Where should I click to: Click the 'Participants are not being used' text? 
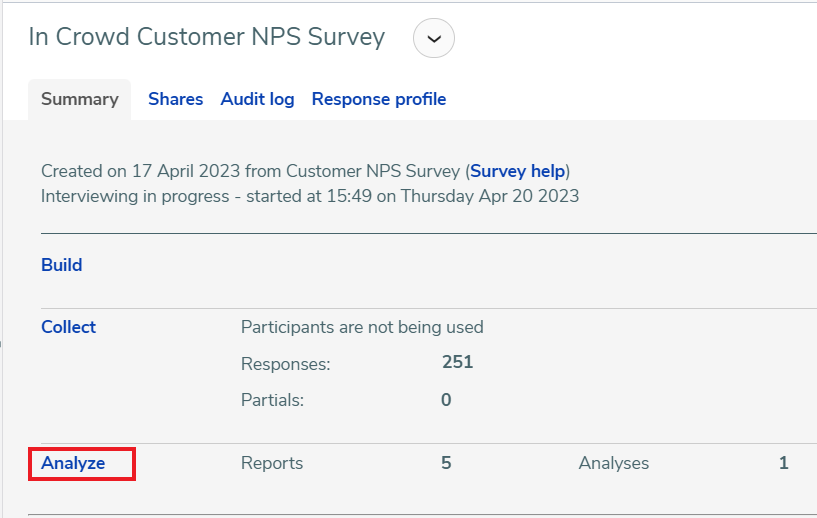coord(362,327)
